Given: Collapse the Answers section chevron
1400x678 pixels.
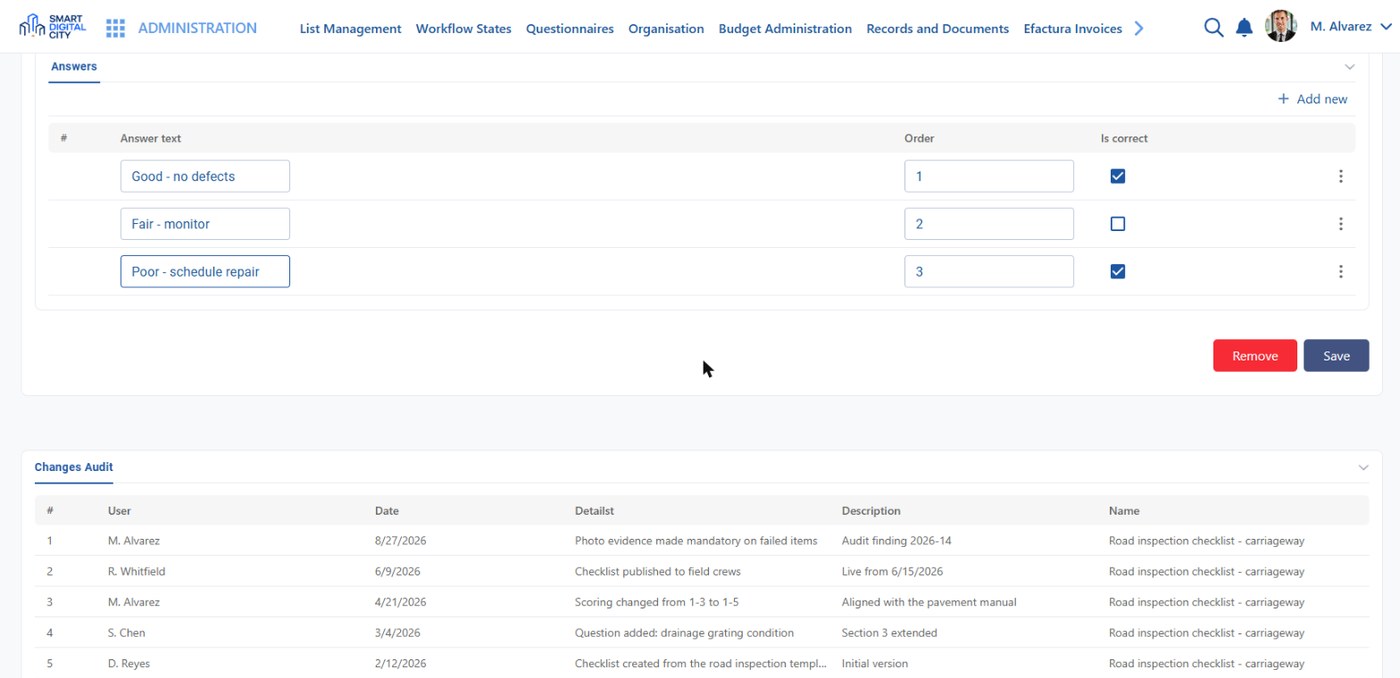Looking at the screenshot, I should [1349, 67].
